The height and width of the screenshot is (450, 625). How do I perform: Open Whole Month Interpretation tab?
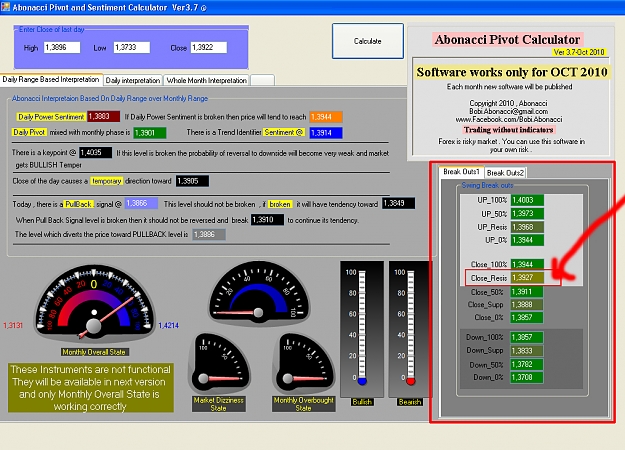(x=206, y=80)
